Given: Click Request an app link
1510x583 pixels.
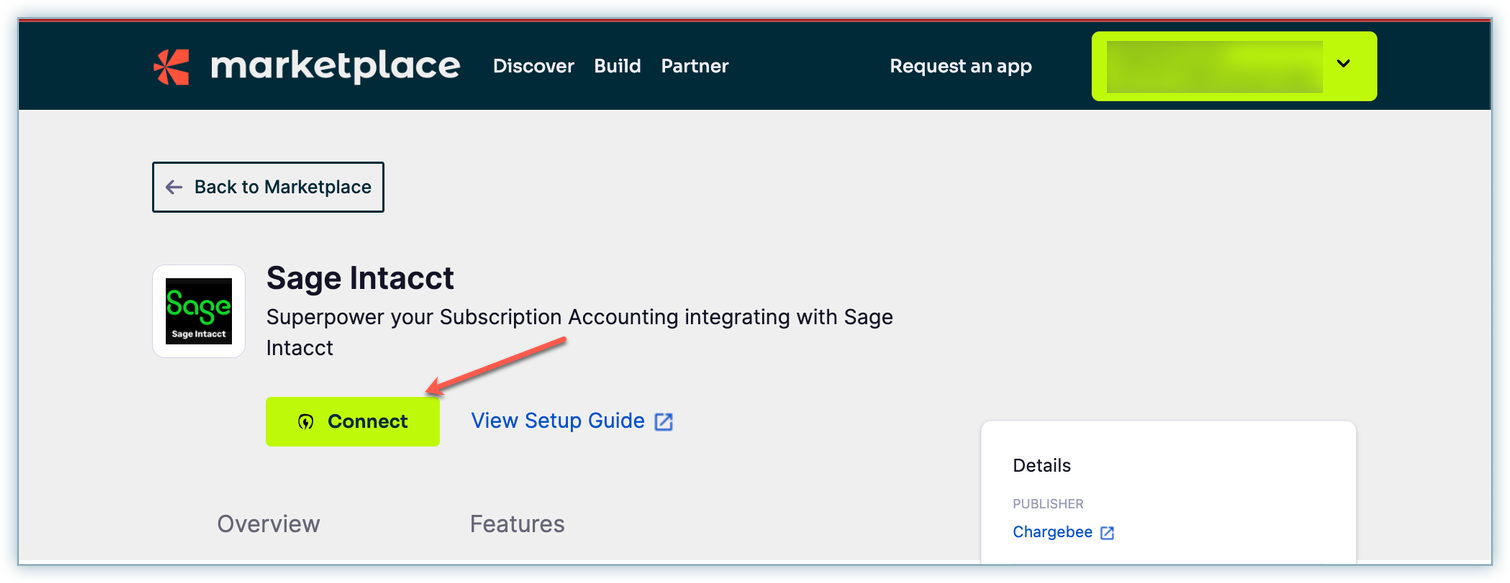Looking at the screenshot, I should (960, 66).
